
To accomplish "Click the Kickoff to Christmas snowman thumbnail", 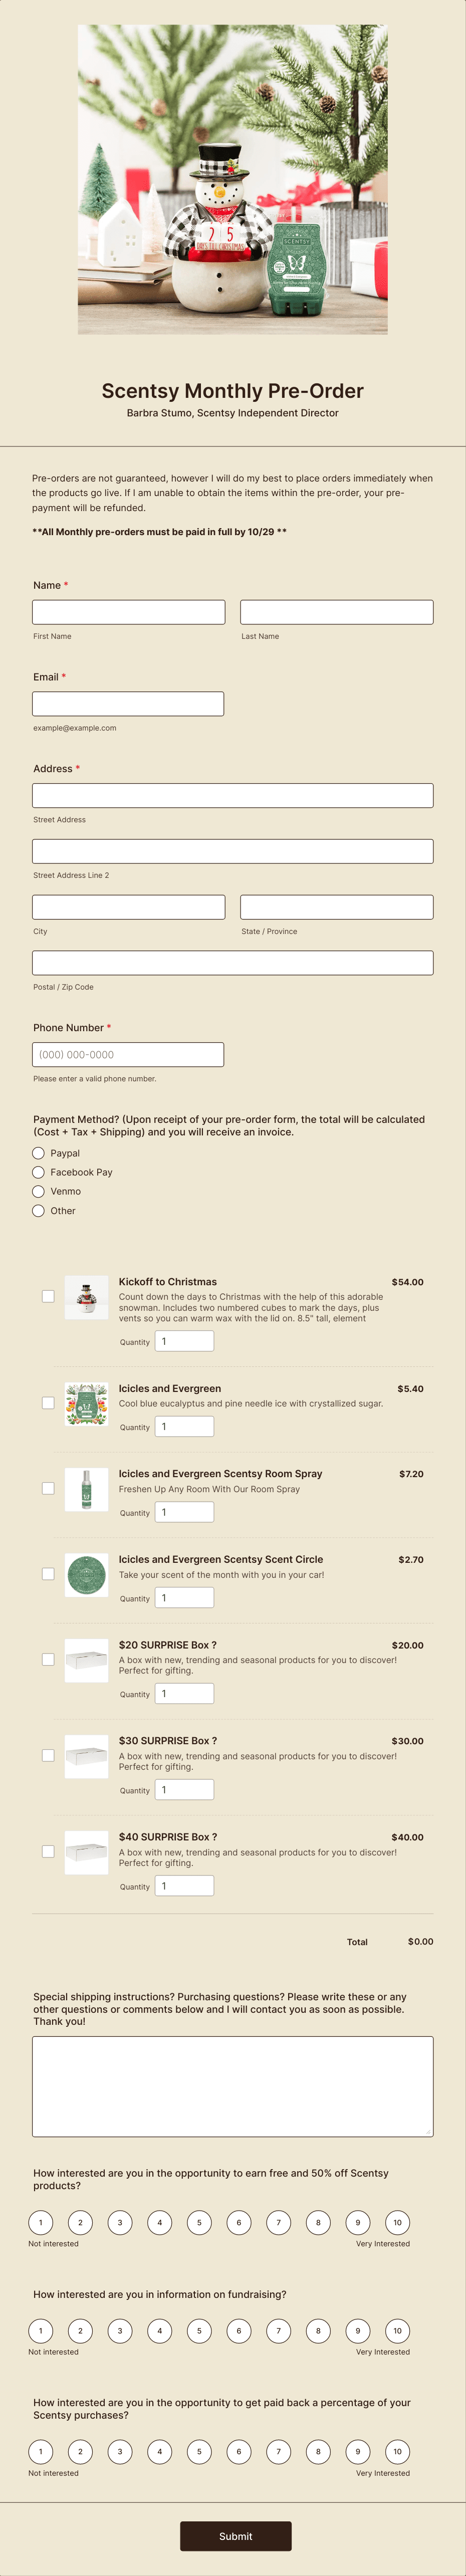I will pos(86,1297).
